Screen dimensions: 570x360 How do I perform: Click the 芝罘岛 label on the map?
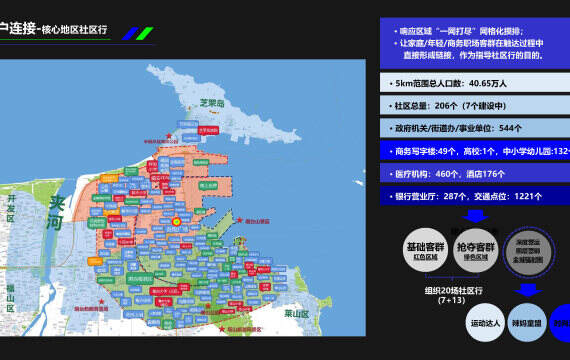(x=212, y=103)
